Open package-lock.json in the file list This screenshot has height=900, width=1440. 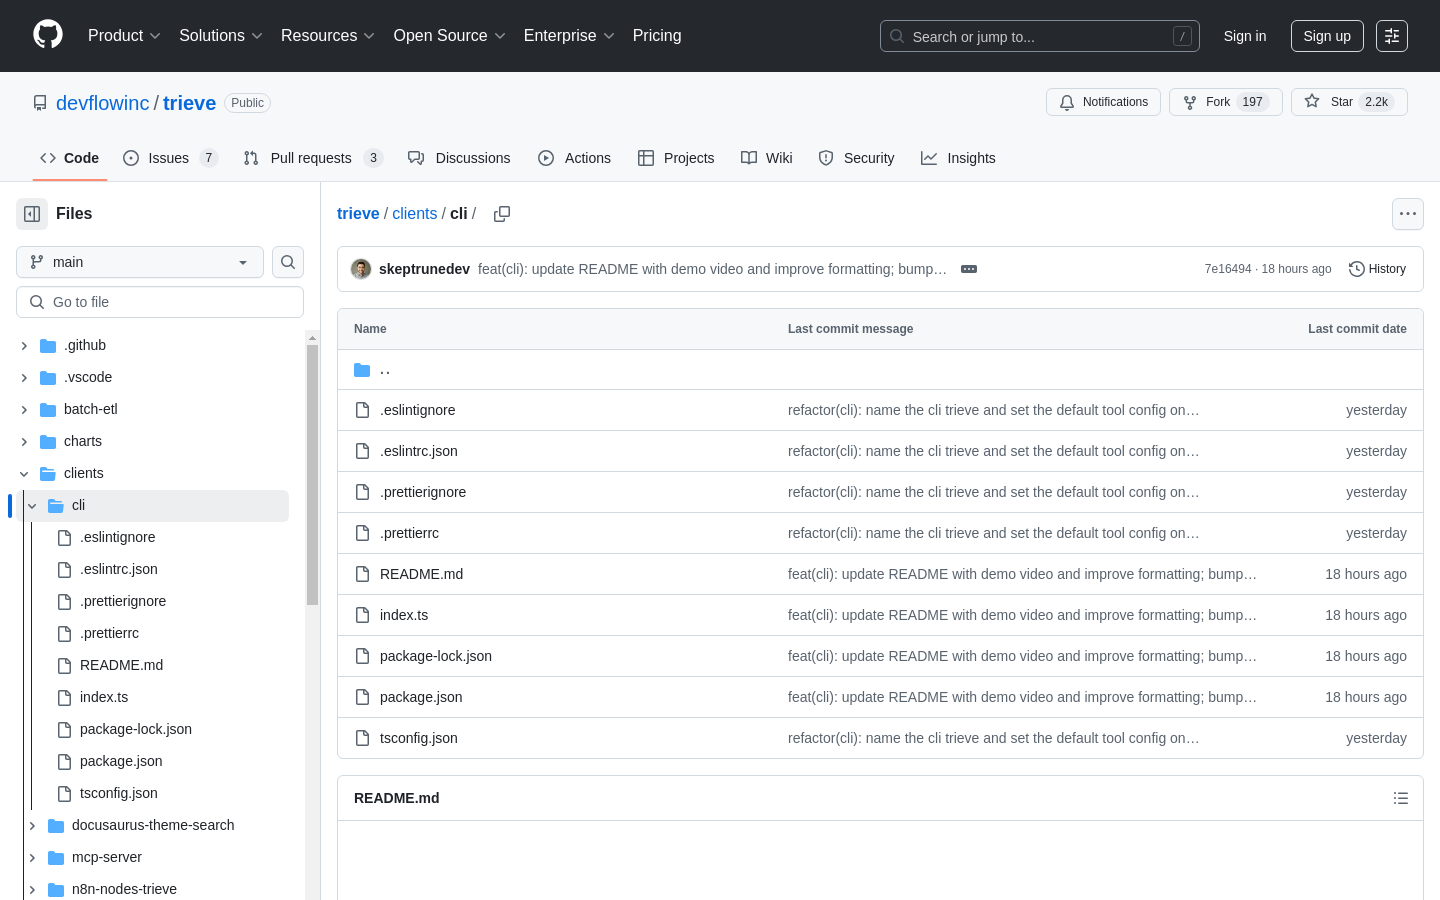coord(436,656)
